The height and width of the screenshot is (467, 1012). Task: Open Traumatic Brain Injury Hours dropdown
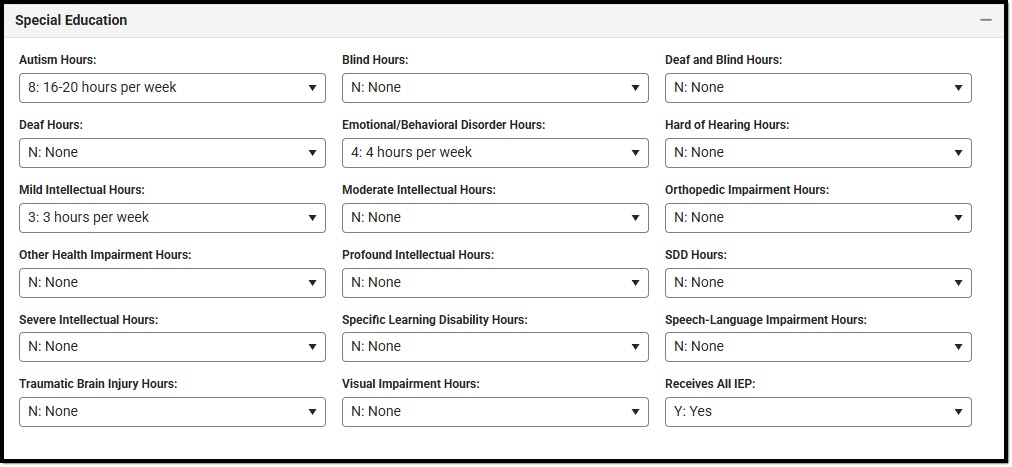coord(172,412)
